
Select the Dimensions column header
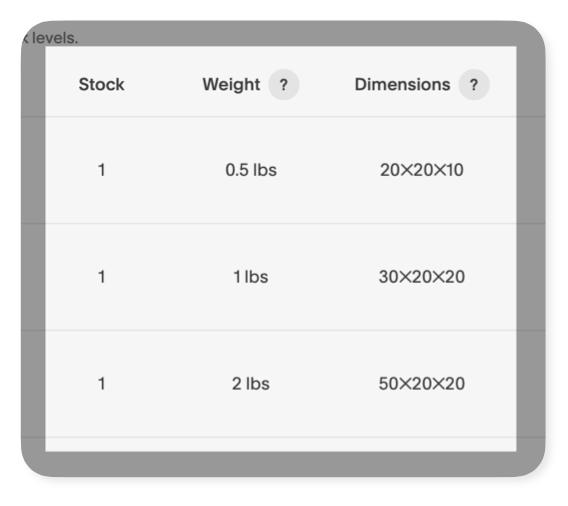pyautogui.click(x=402, y=84)
